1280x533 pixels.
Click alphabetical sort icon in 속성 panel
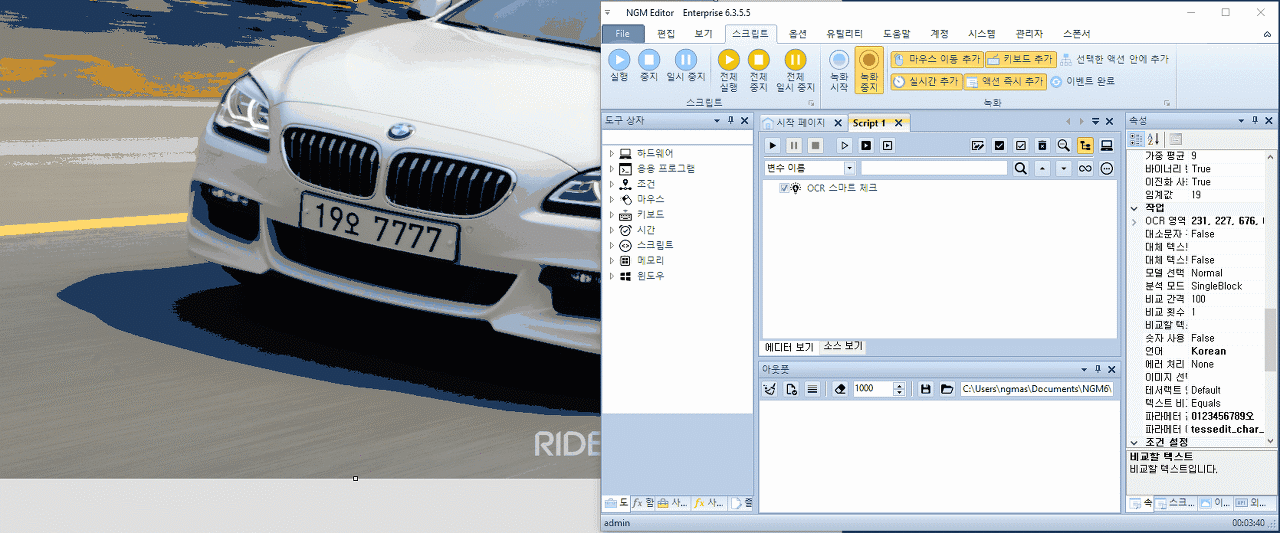pyautogui.click(x=1152, y=139)
